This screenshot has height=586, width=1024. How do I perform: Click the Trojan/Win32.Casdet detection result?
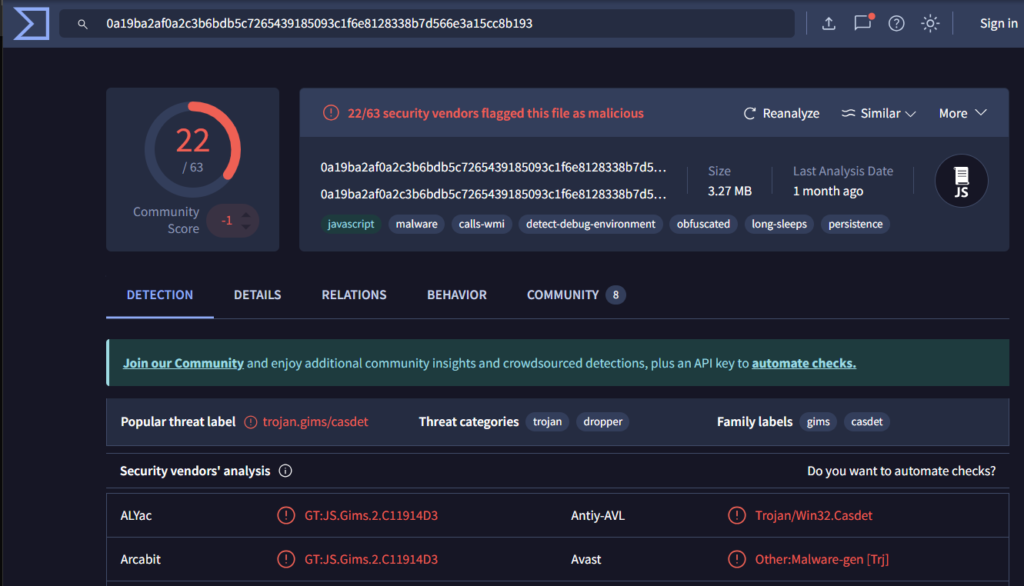[814, 515]
